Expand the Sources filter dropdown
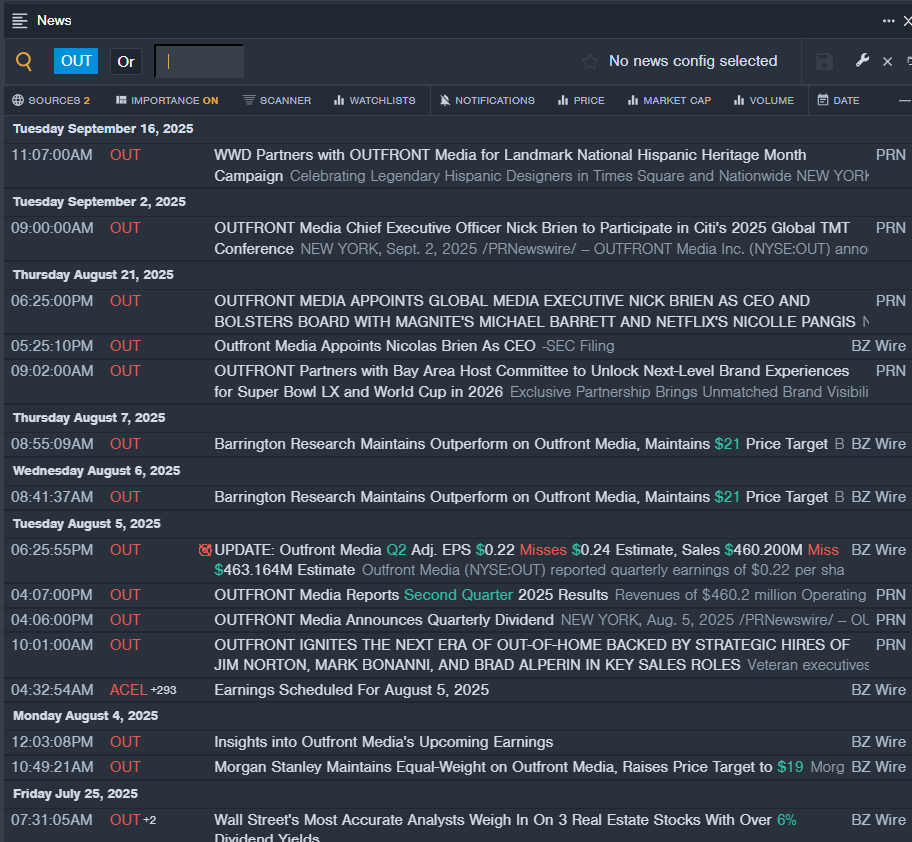The image size is (912, 842). [x=51, y=100]
